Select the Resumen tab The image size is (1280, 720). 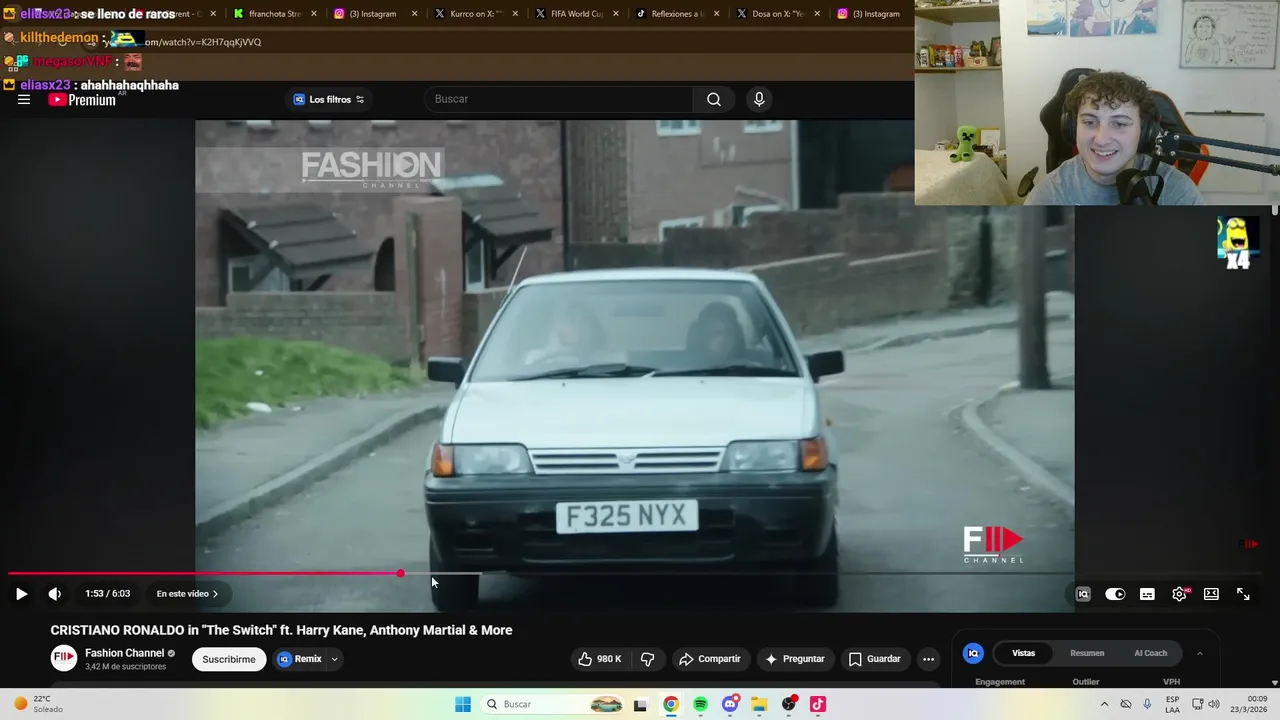[1087, 653]
